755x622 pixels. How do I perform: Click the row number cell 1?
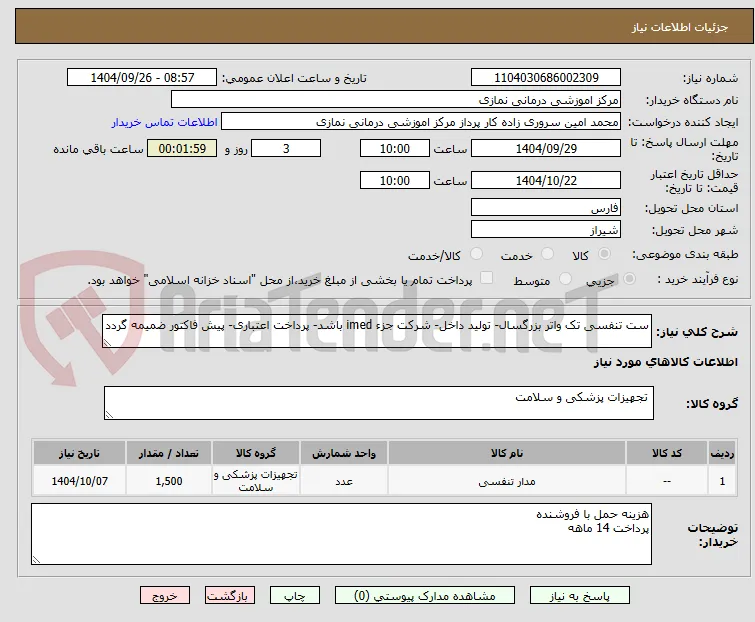[x=722, y=481]
